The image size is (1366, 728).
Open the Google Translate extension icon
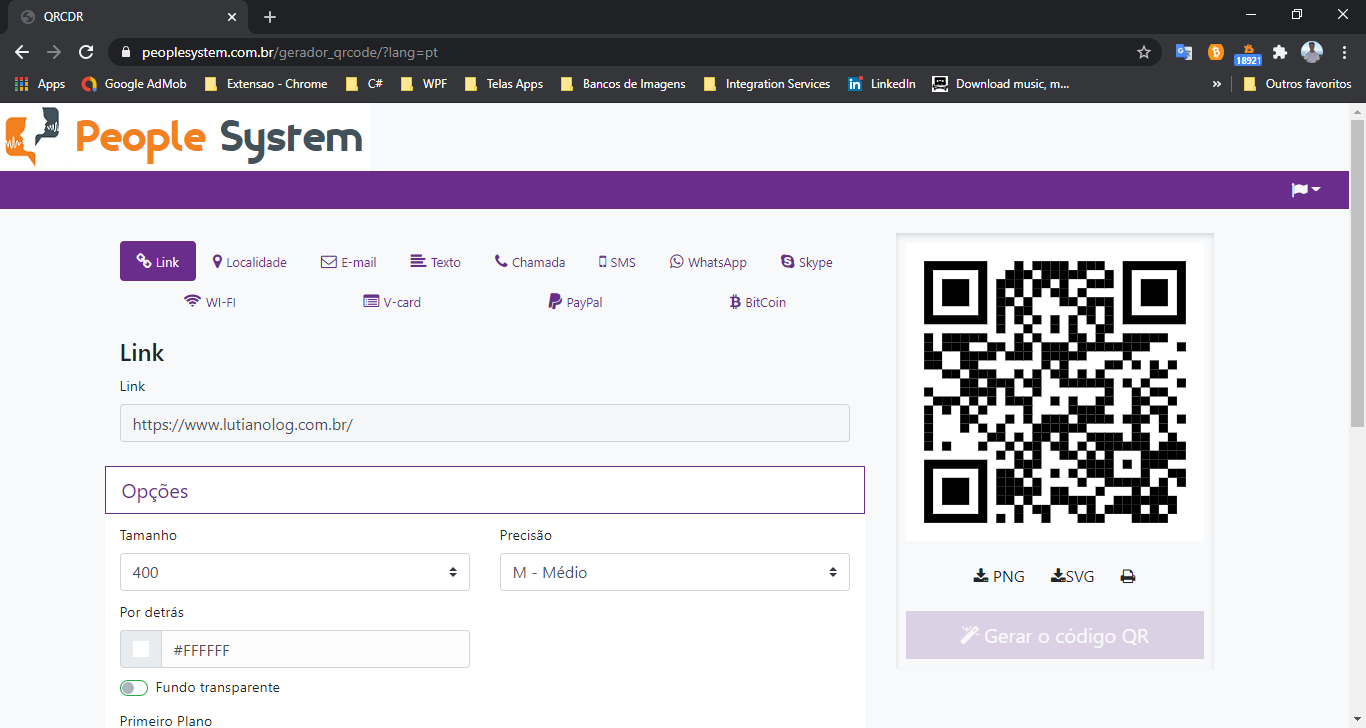click(x=1183, y=52)
